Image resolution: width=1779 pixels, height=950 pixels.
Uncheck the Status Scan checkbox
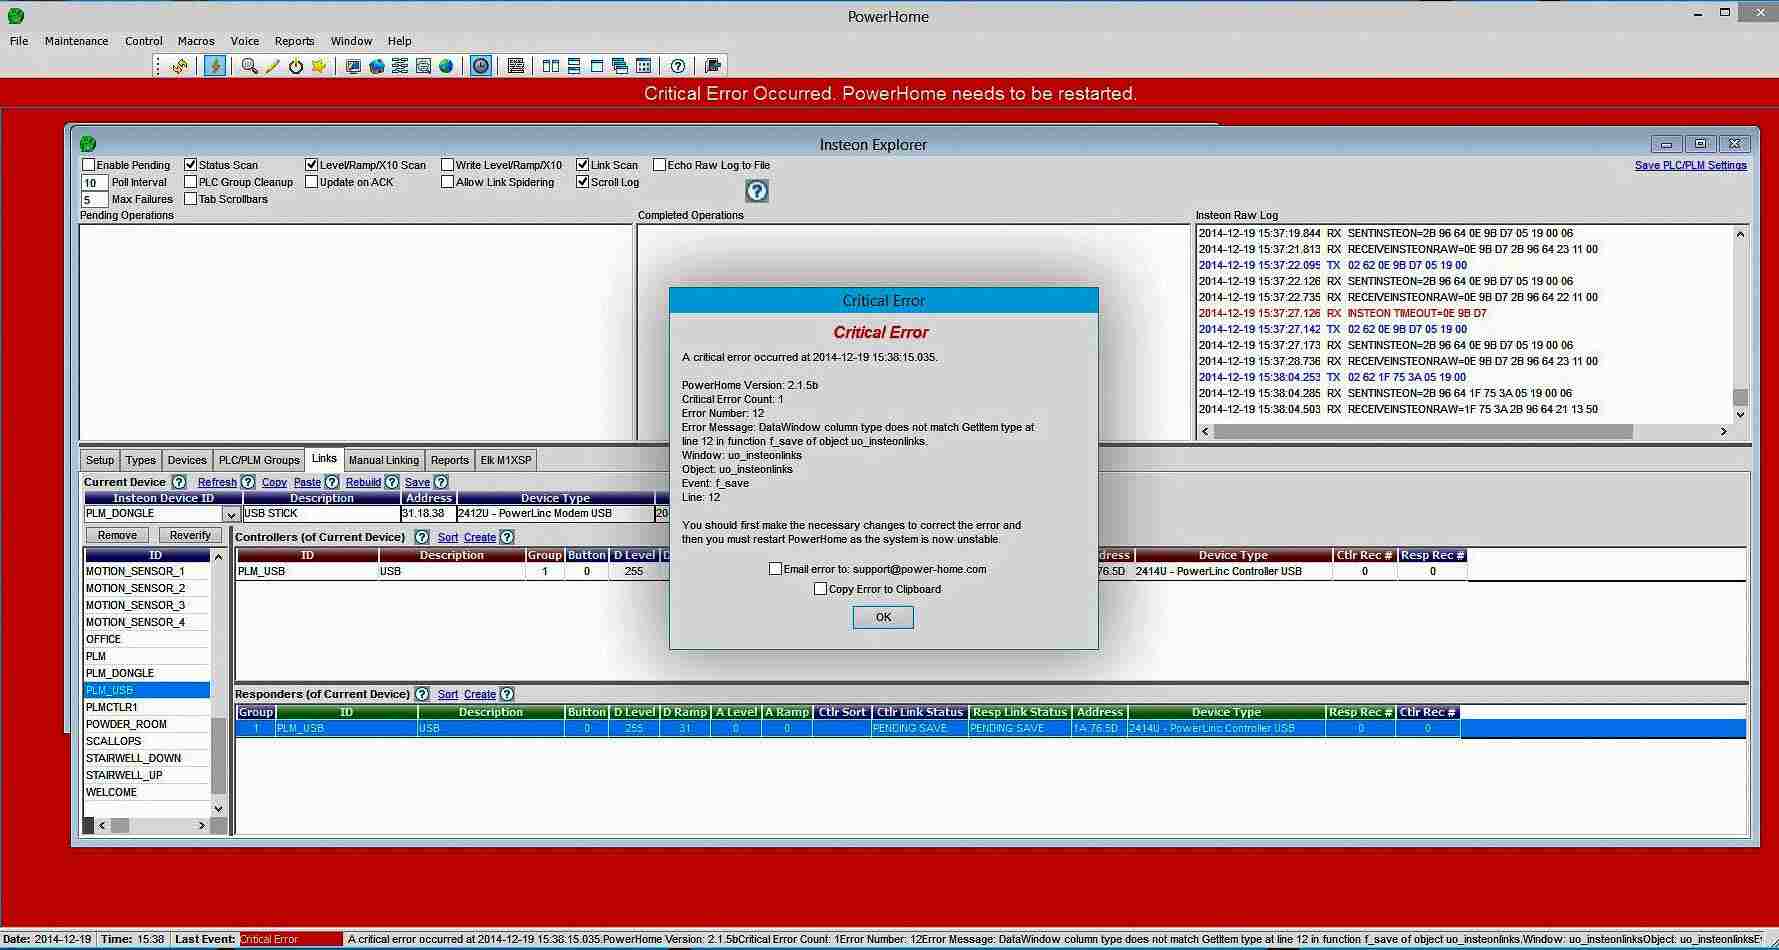191,165
